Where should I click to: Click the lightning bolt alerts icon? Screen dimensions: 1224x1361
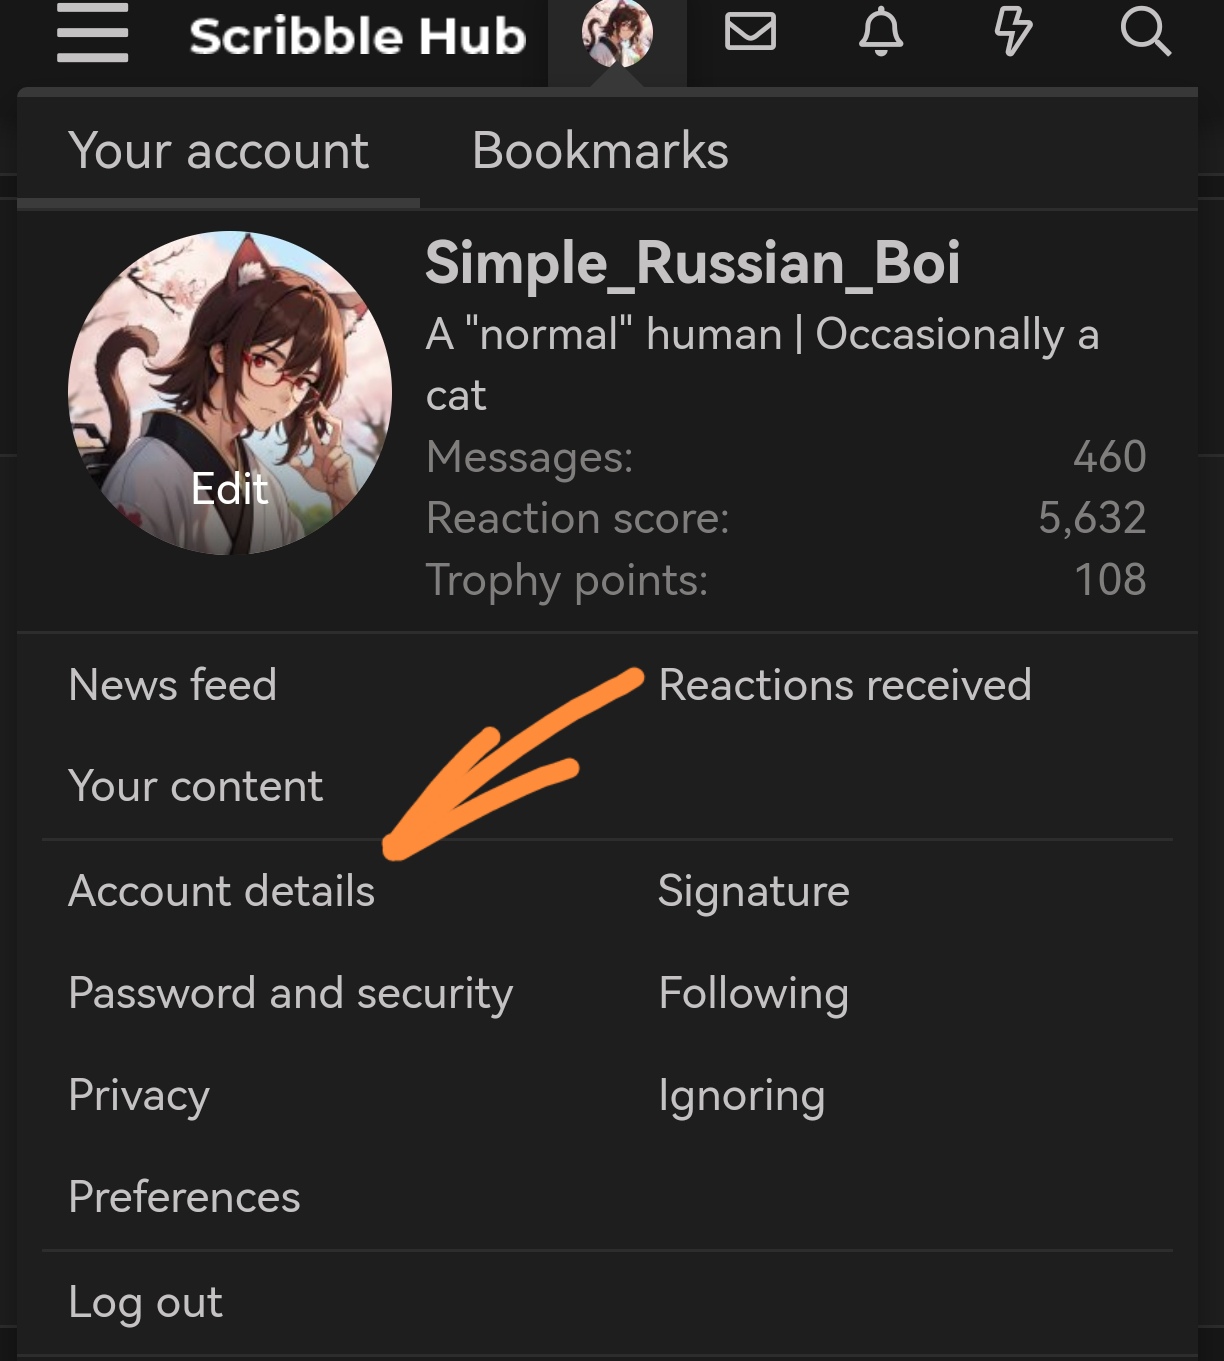click(x=1014, y=33)
